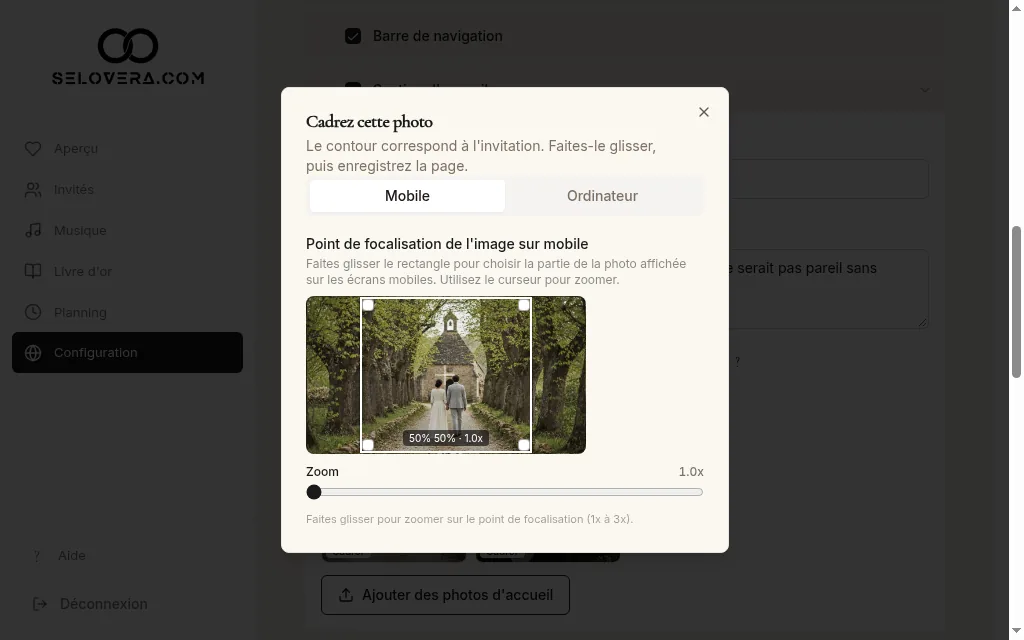1024x640 pixels.
Task: Click the clock icon beside Planning
Action: click(33, 313)
